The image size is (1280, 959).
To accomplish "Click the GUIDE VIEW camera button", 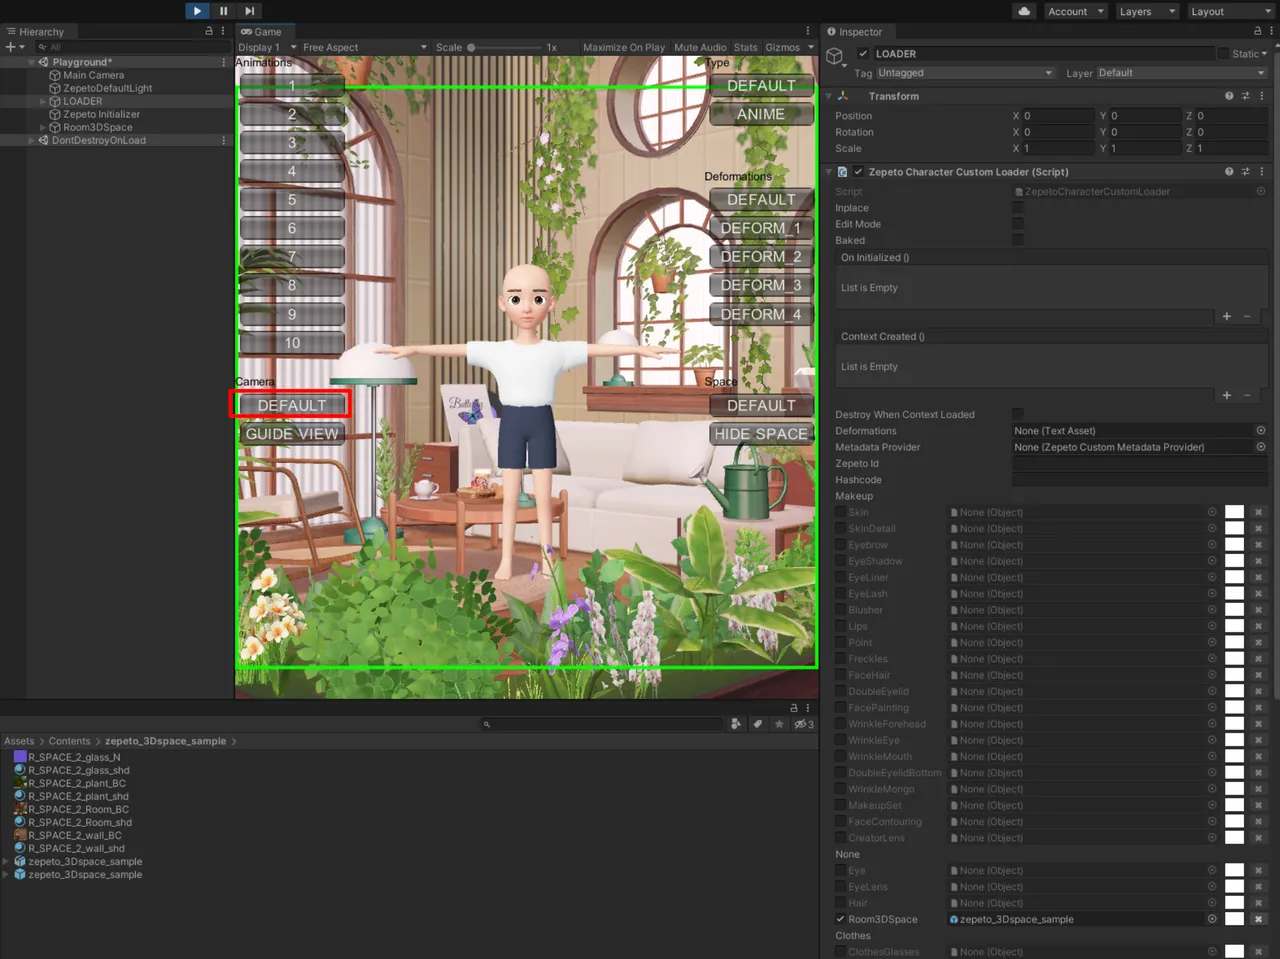I will point(292,434).
